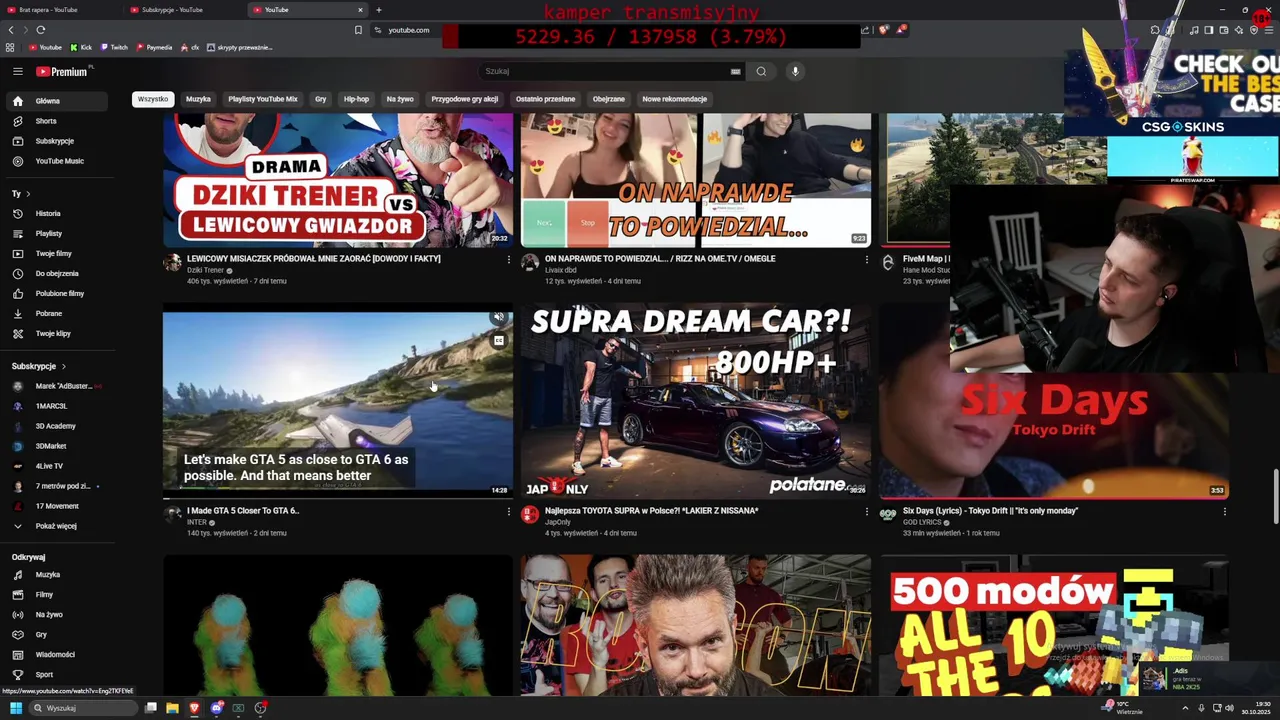1280x720 pixels.
Task: Open File Explorer from the taskbar
Action: pos(172,708)
